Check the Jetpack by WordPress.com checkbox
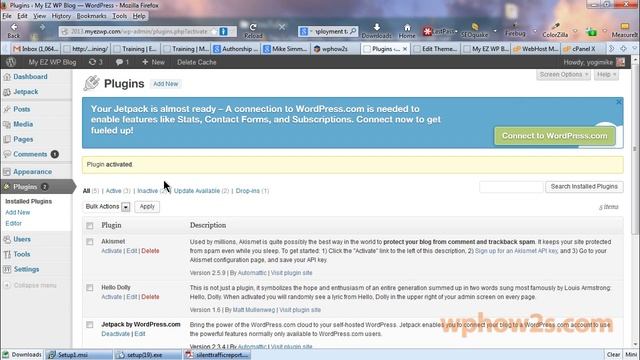 (x=90, y=325)
